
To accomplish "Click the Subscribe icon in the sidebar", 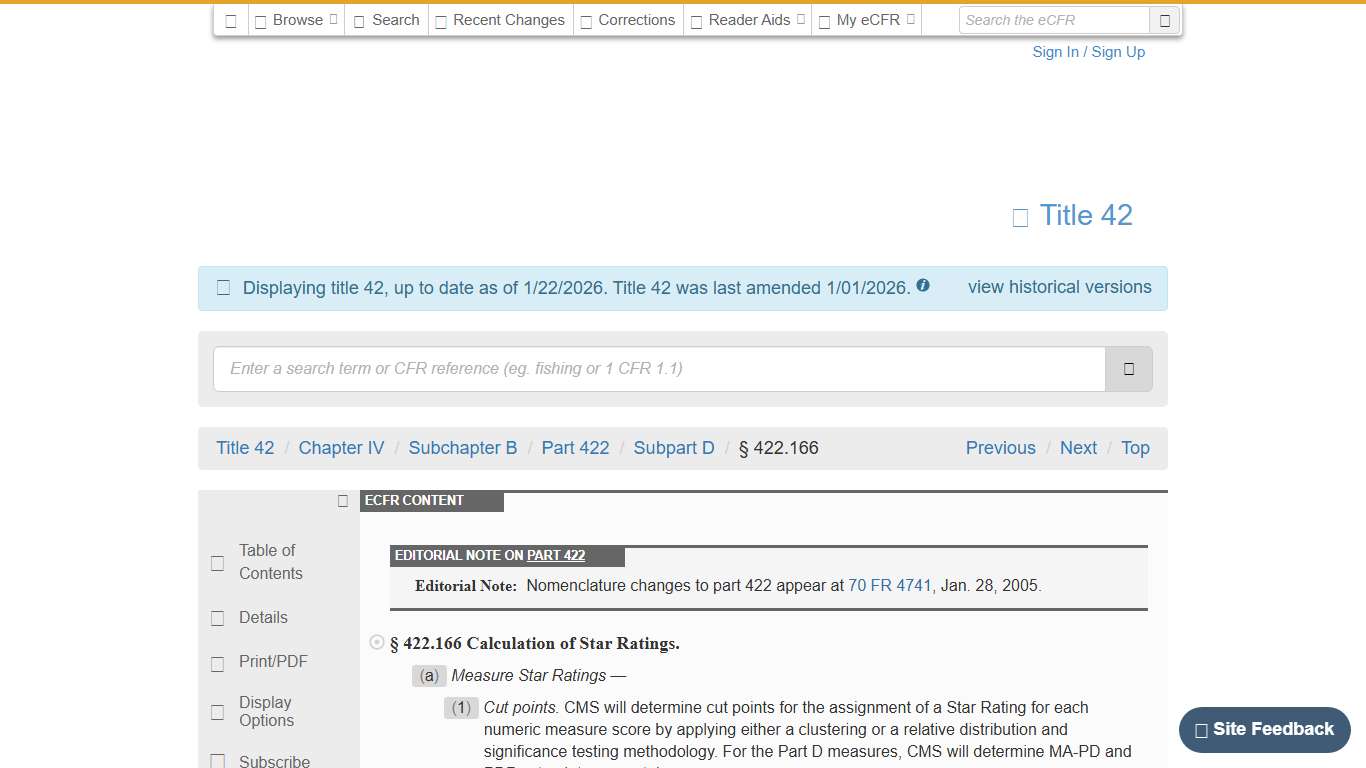I will coord(217,759).
